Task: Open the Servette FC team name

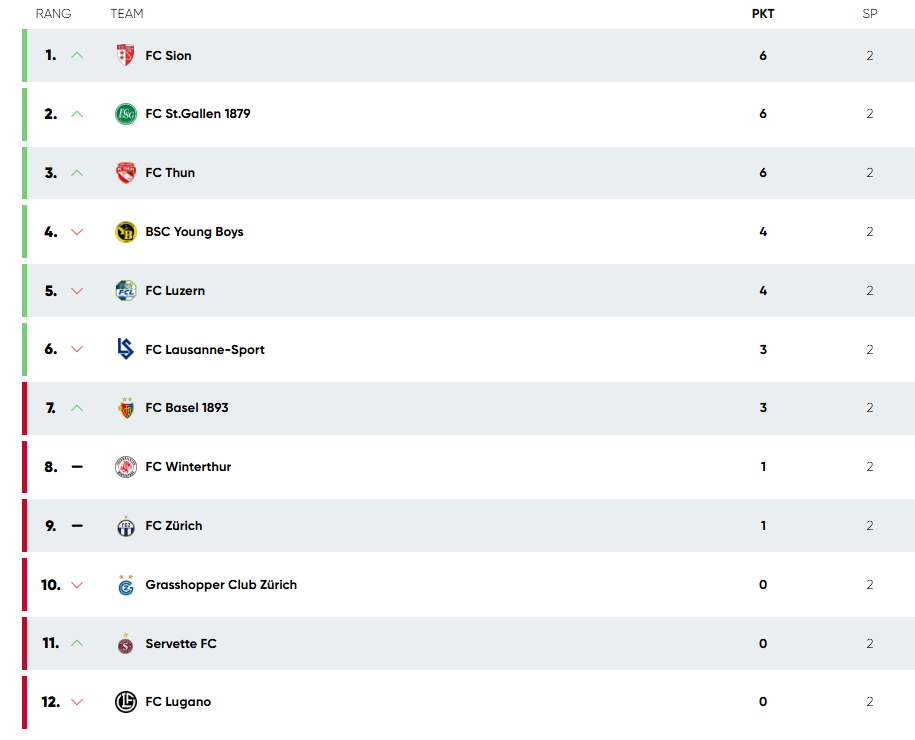Action: point(181,644)
